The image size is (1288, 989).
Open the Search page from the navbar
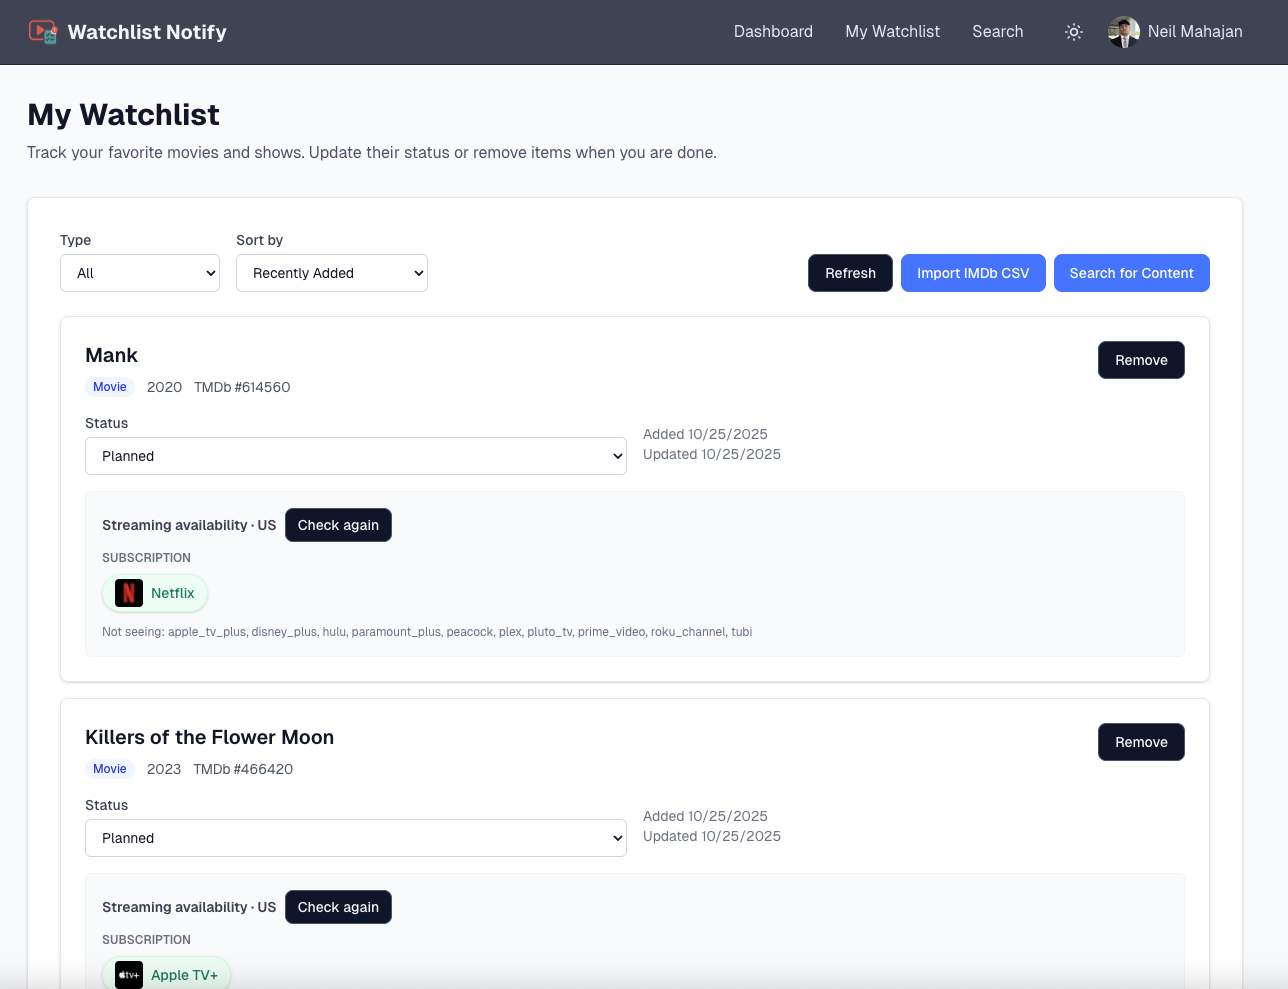(x=997, y=31)
